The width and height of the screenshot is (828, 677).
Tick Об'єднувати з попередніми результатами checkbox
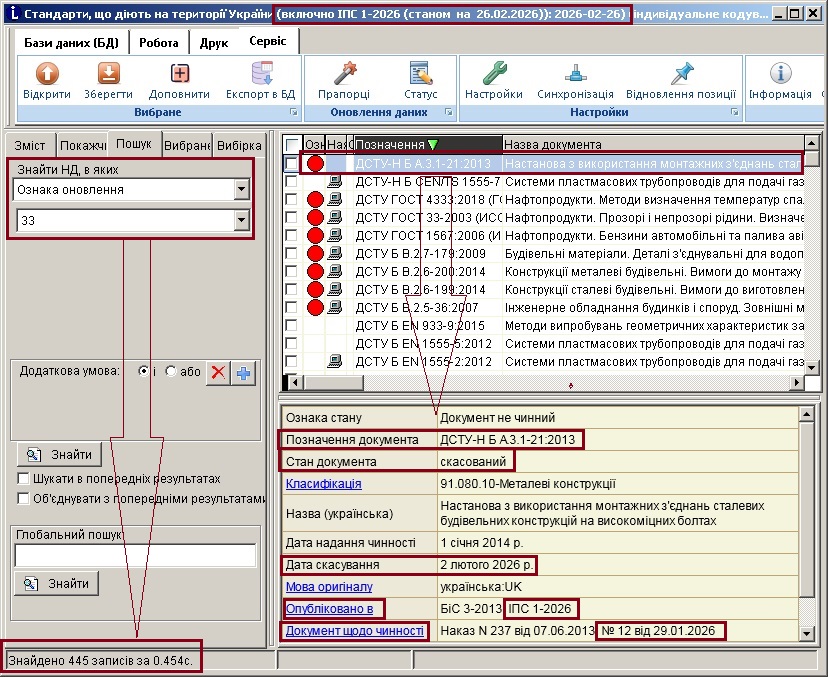[x=24, y=498]
